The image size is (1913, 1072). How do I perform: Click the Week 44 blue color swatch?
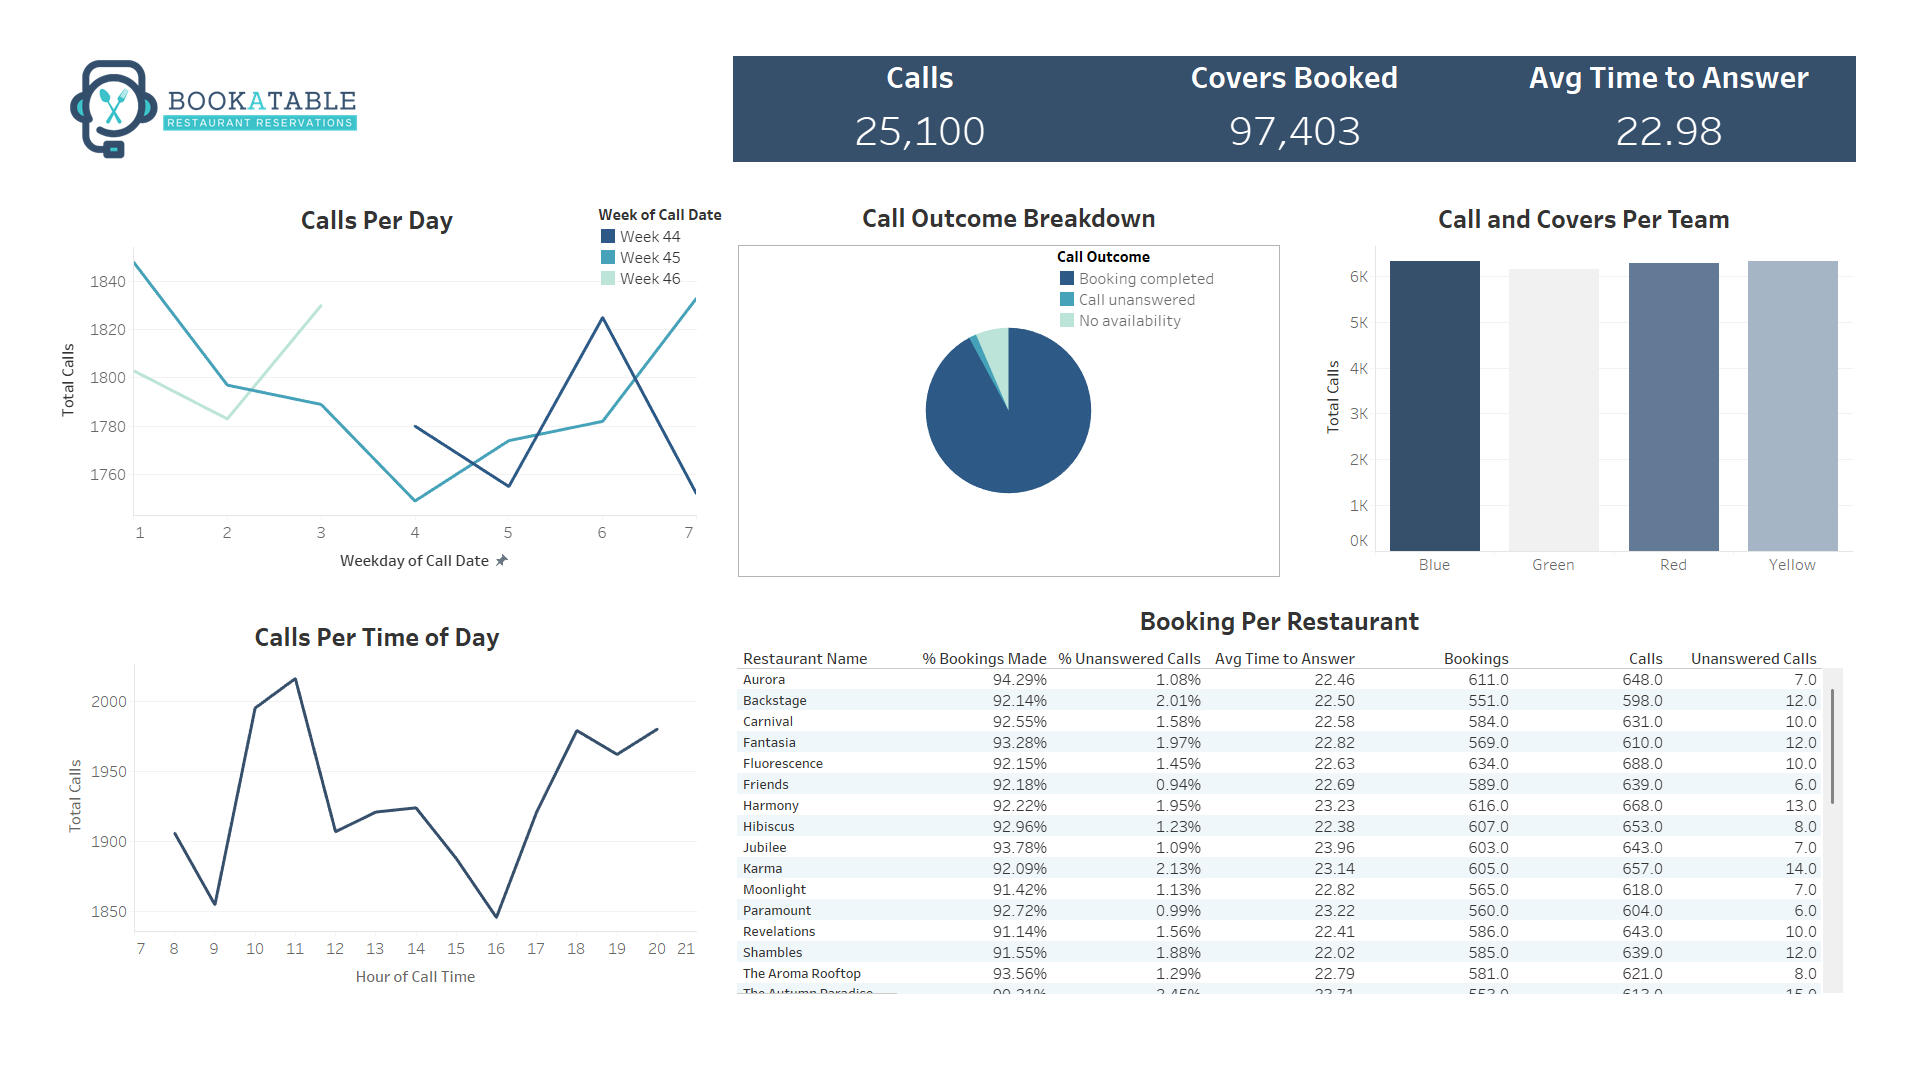607,236
